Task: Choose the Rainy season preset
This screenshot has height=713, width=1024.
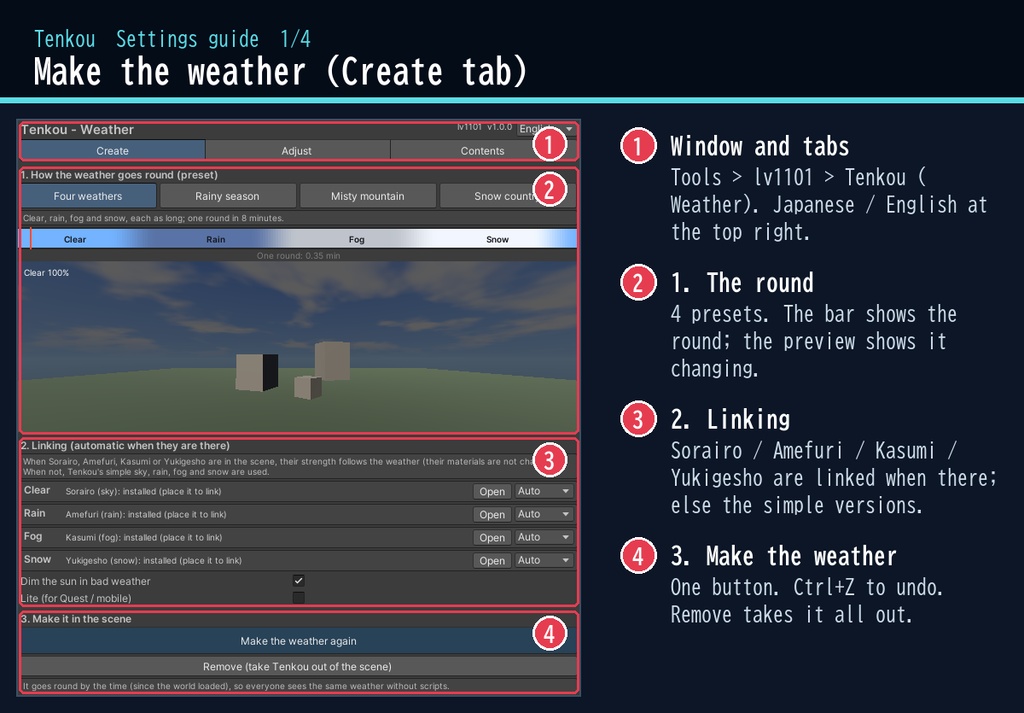Action: click(x=227, y=196)
